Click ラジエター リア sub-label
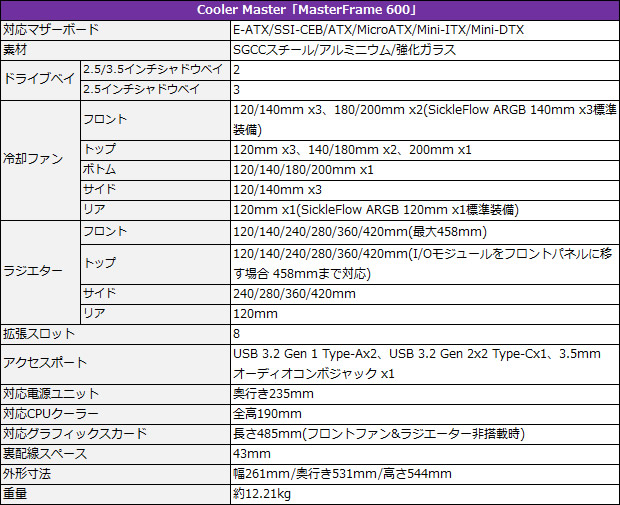The width and height of the screenshot is (620, 505). (x=155, y=314)
